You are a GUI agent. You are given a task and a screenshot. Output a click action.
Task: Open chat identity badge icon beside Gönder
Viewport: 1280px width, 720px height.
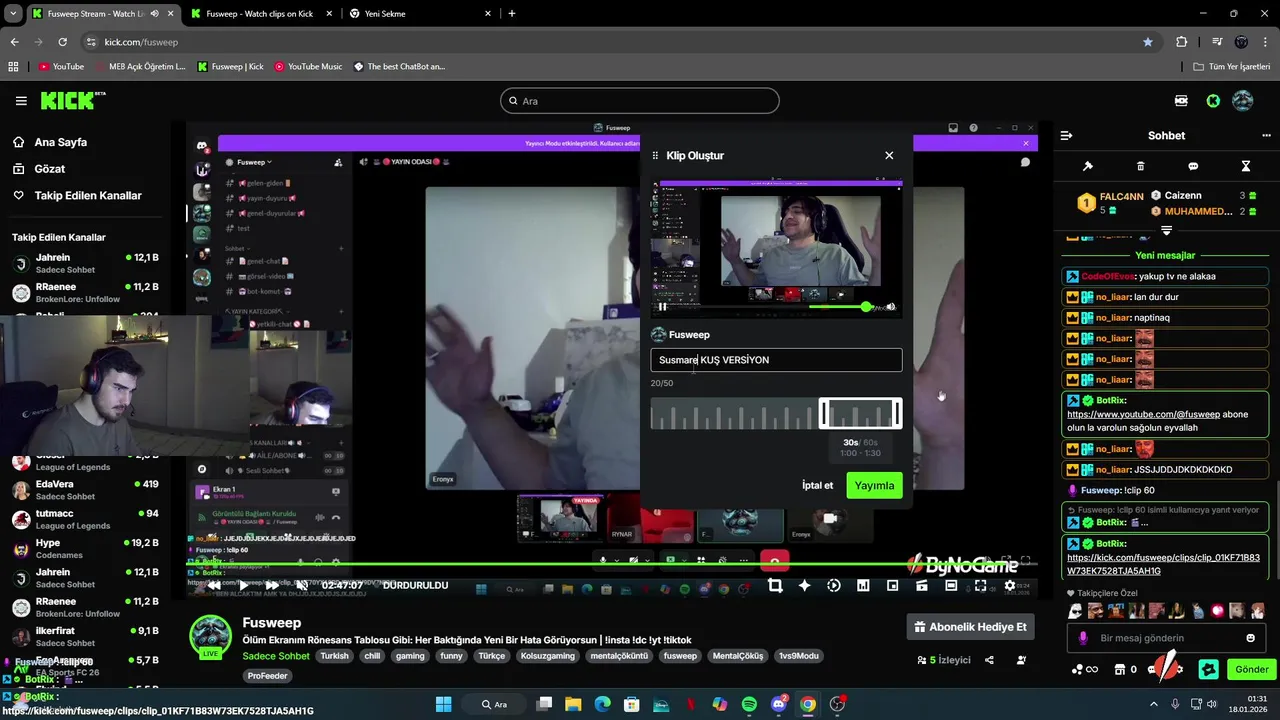[x=1208, y=669]
